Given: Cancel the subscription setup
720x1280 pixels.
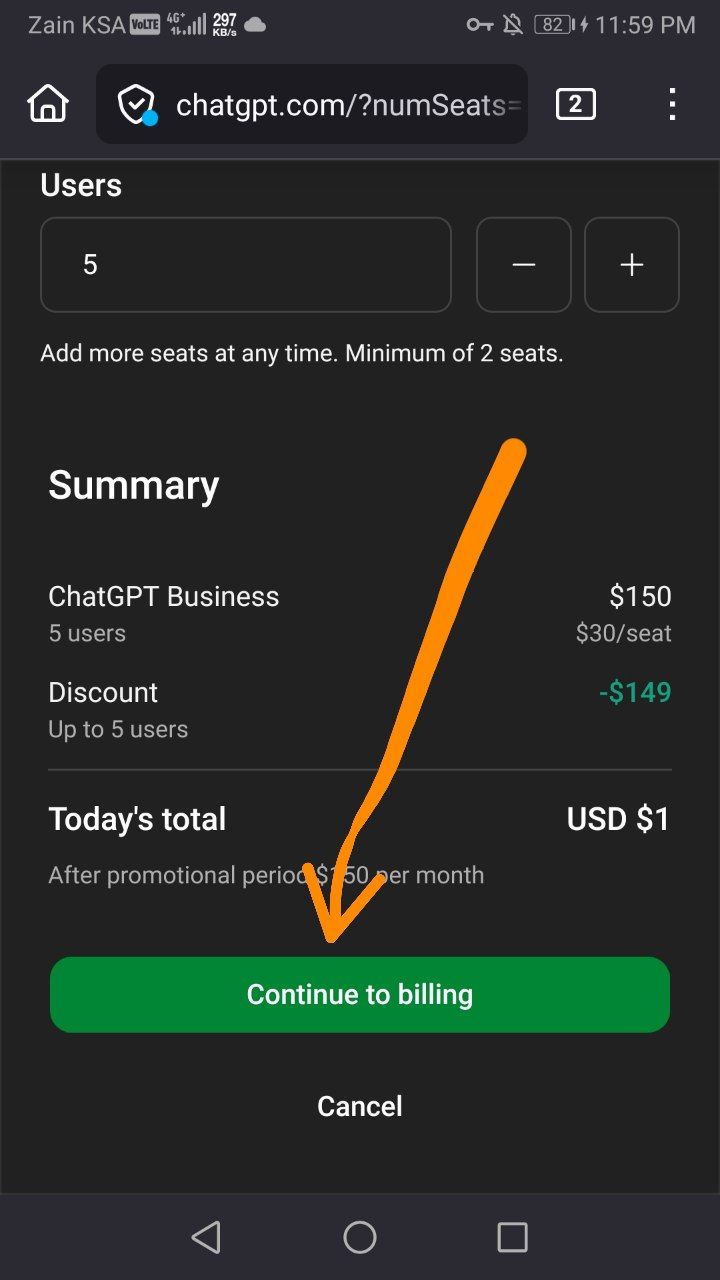Looking at the screenshot, I should (360, 1106).
